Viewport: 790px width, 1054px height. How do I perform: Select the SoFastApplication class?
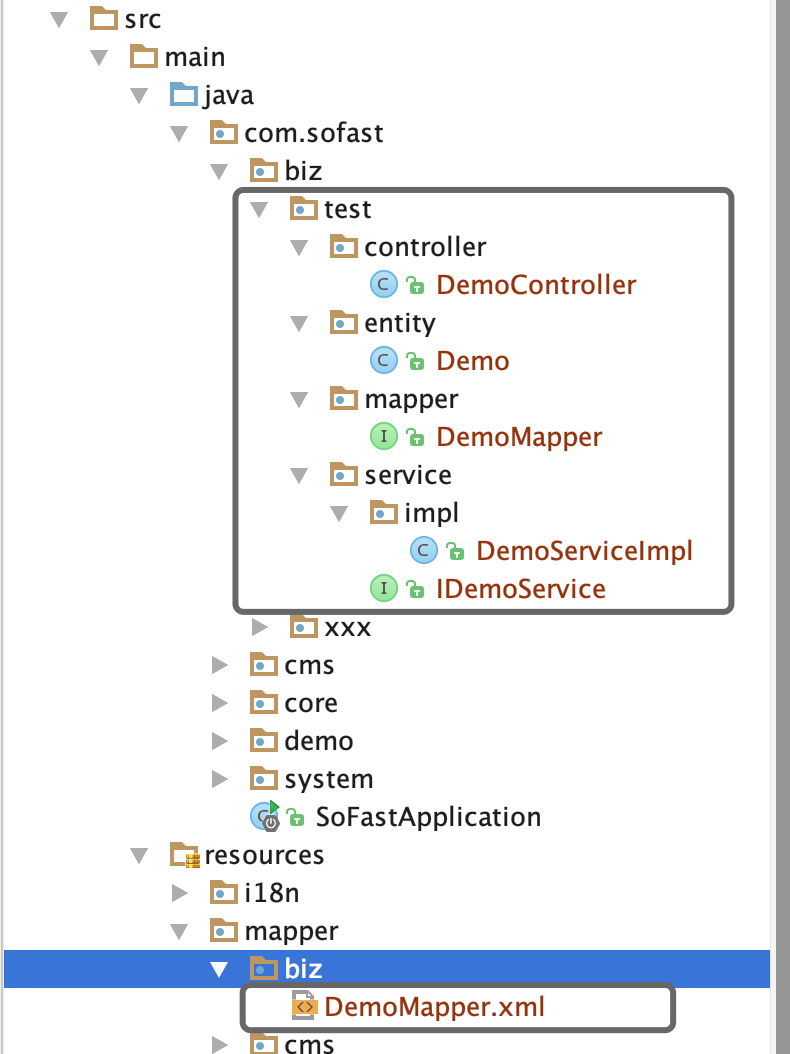pos(428,817)
